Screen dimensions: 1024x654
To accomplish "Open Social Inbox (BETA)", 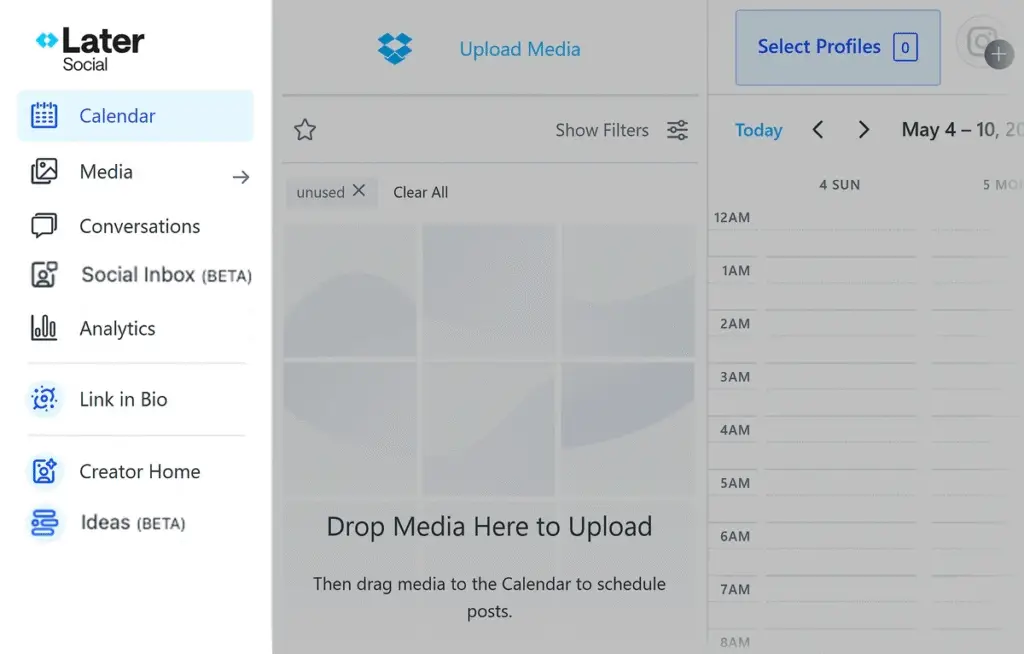I will tap(166, 275).
